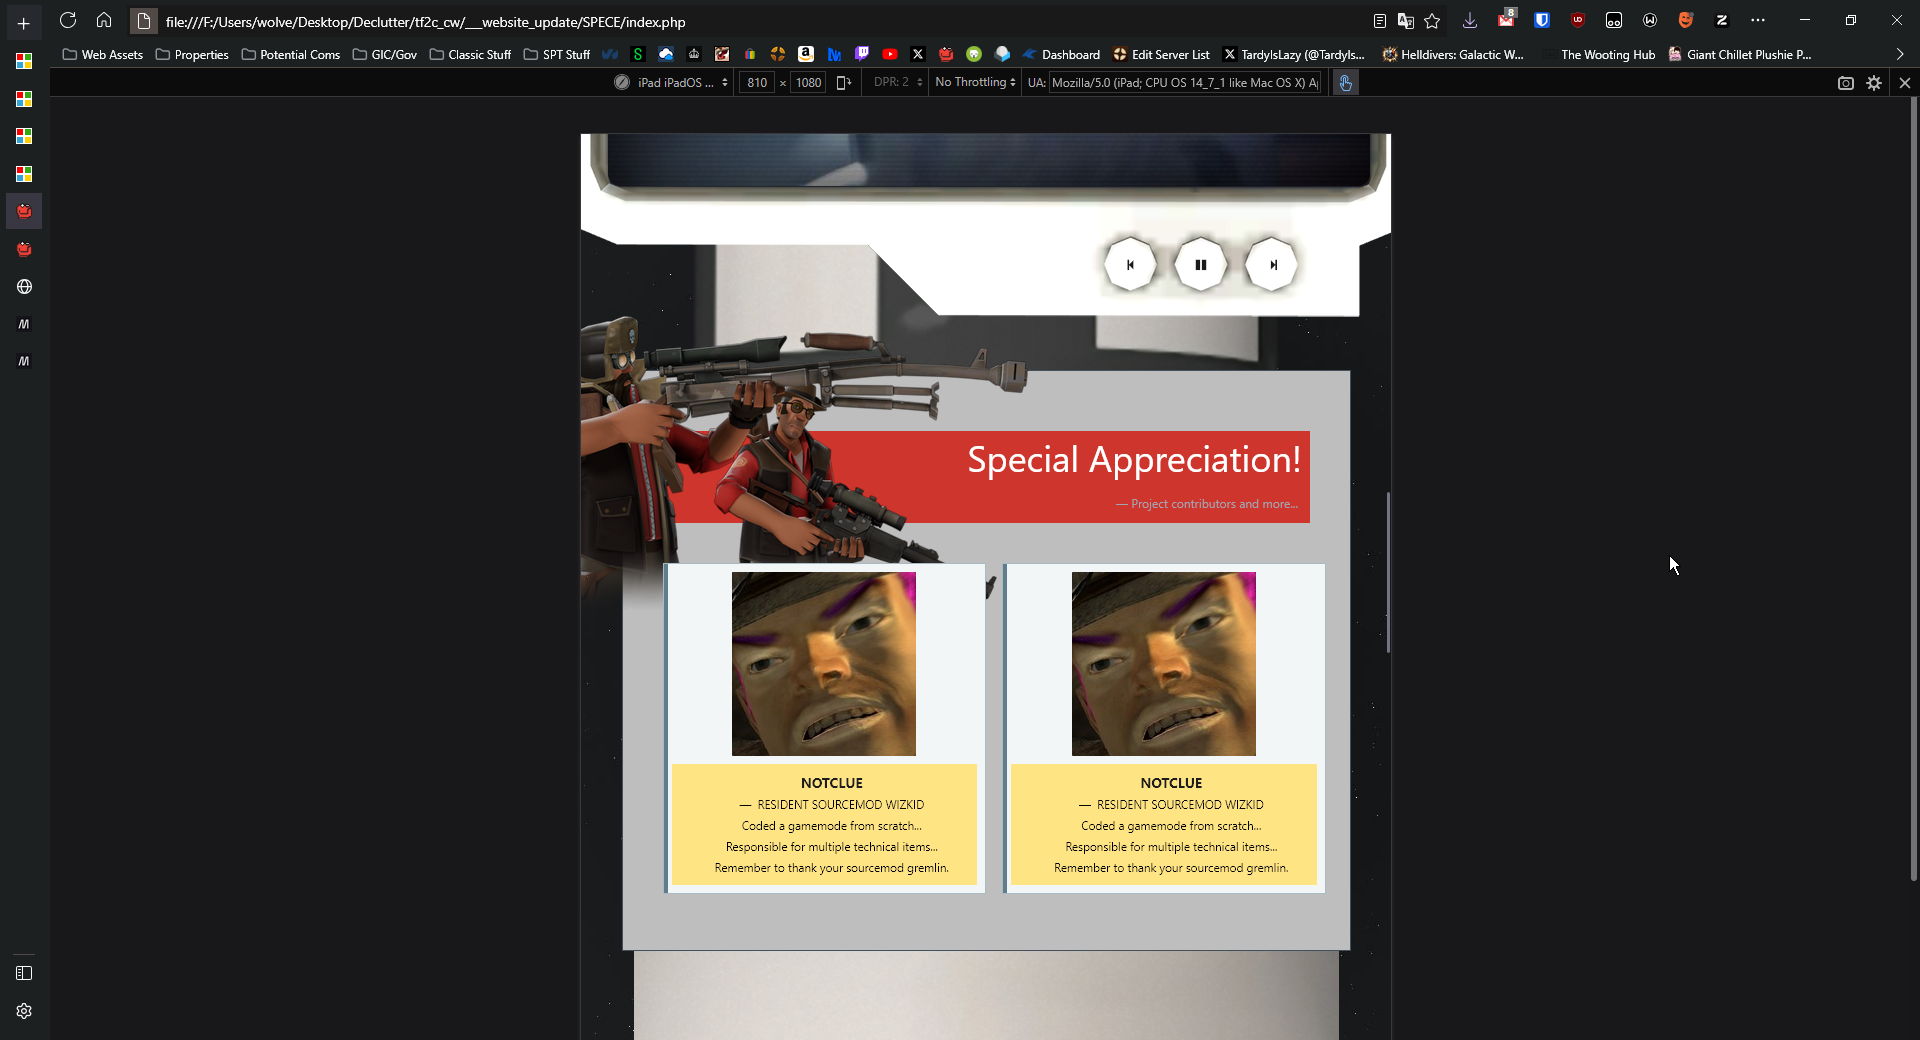Open the DPR device pixel ratio dropdown
Image resolution: width=1920 pixels, height=1040 pixels.
click(x=897, y=82)
